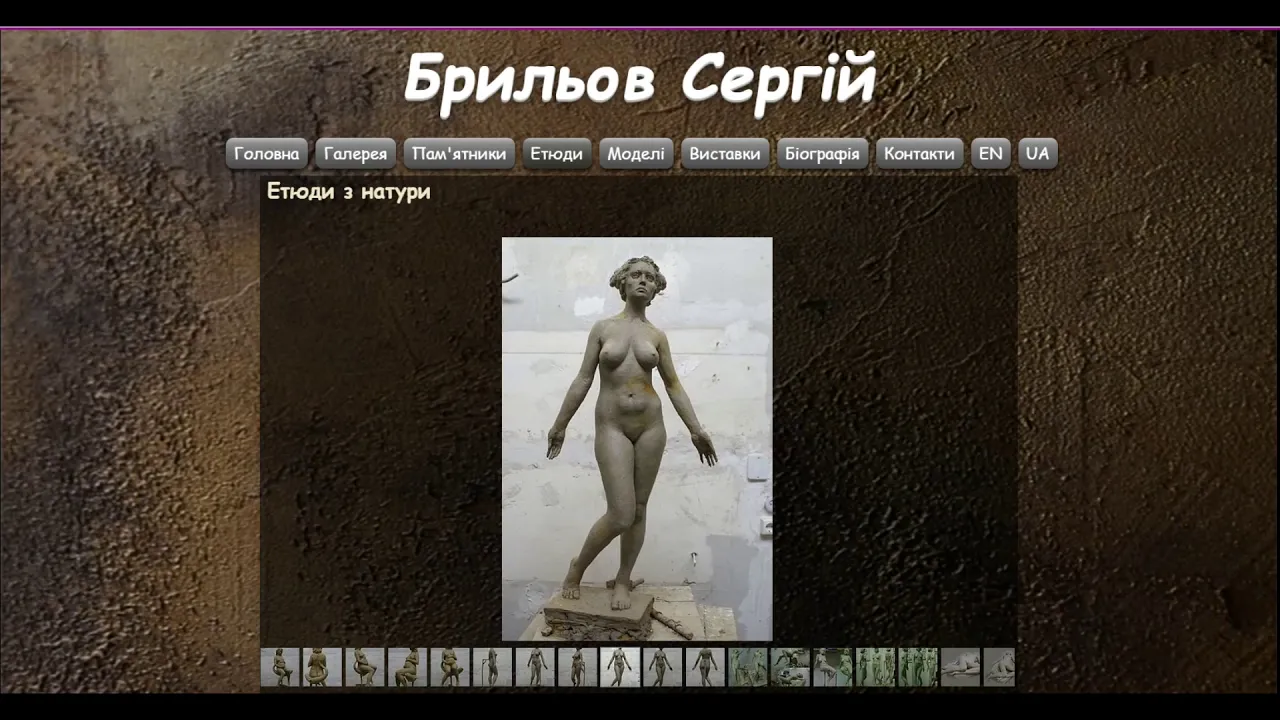
Task: Click the Брильов Сергій site title
Action: pyautogui.click(x=640, y=80)
